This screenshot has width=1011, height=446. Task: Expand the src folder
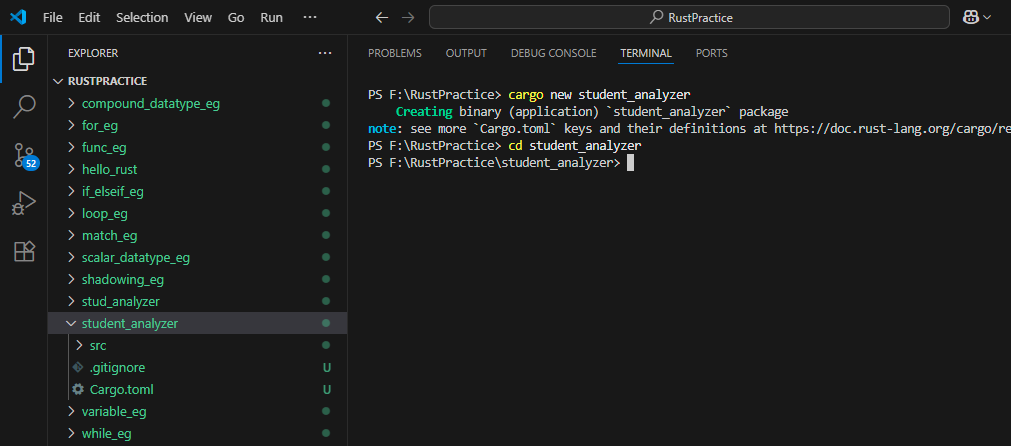197,345
